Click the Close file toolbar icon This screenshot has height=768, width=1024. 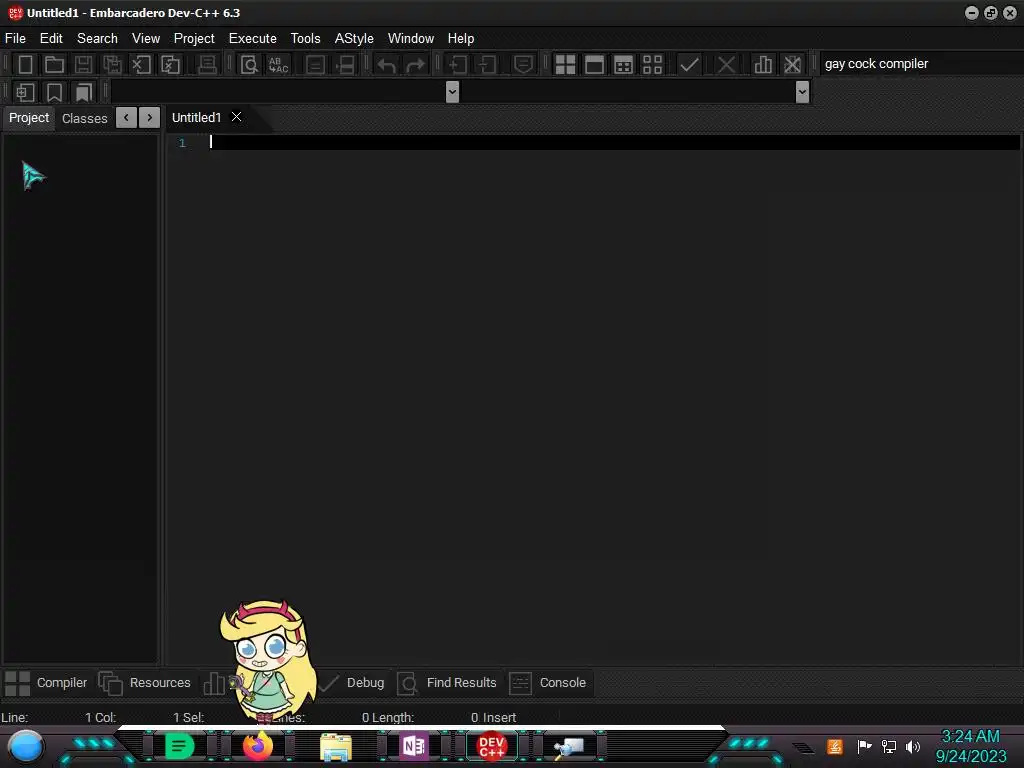tap(141, 64)
